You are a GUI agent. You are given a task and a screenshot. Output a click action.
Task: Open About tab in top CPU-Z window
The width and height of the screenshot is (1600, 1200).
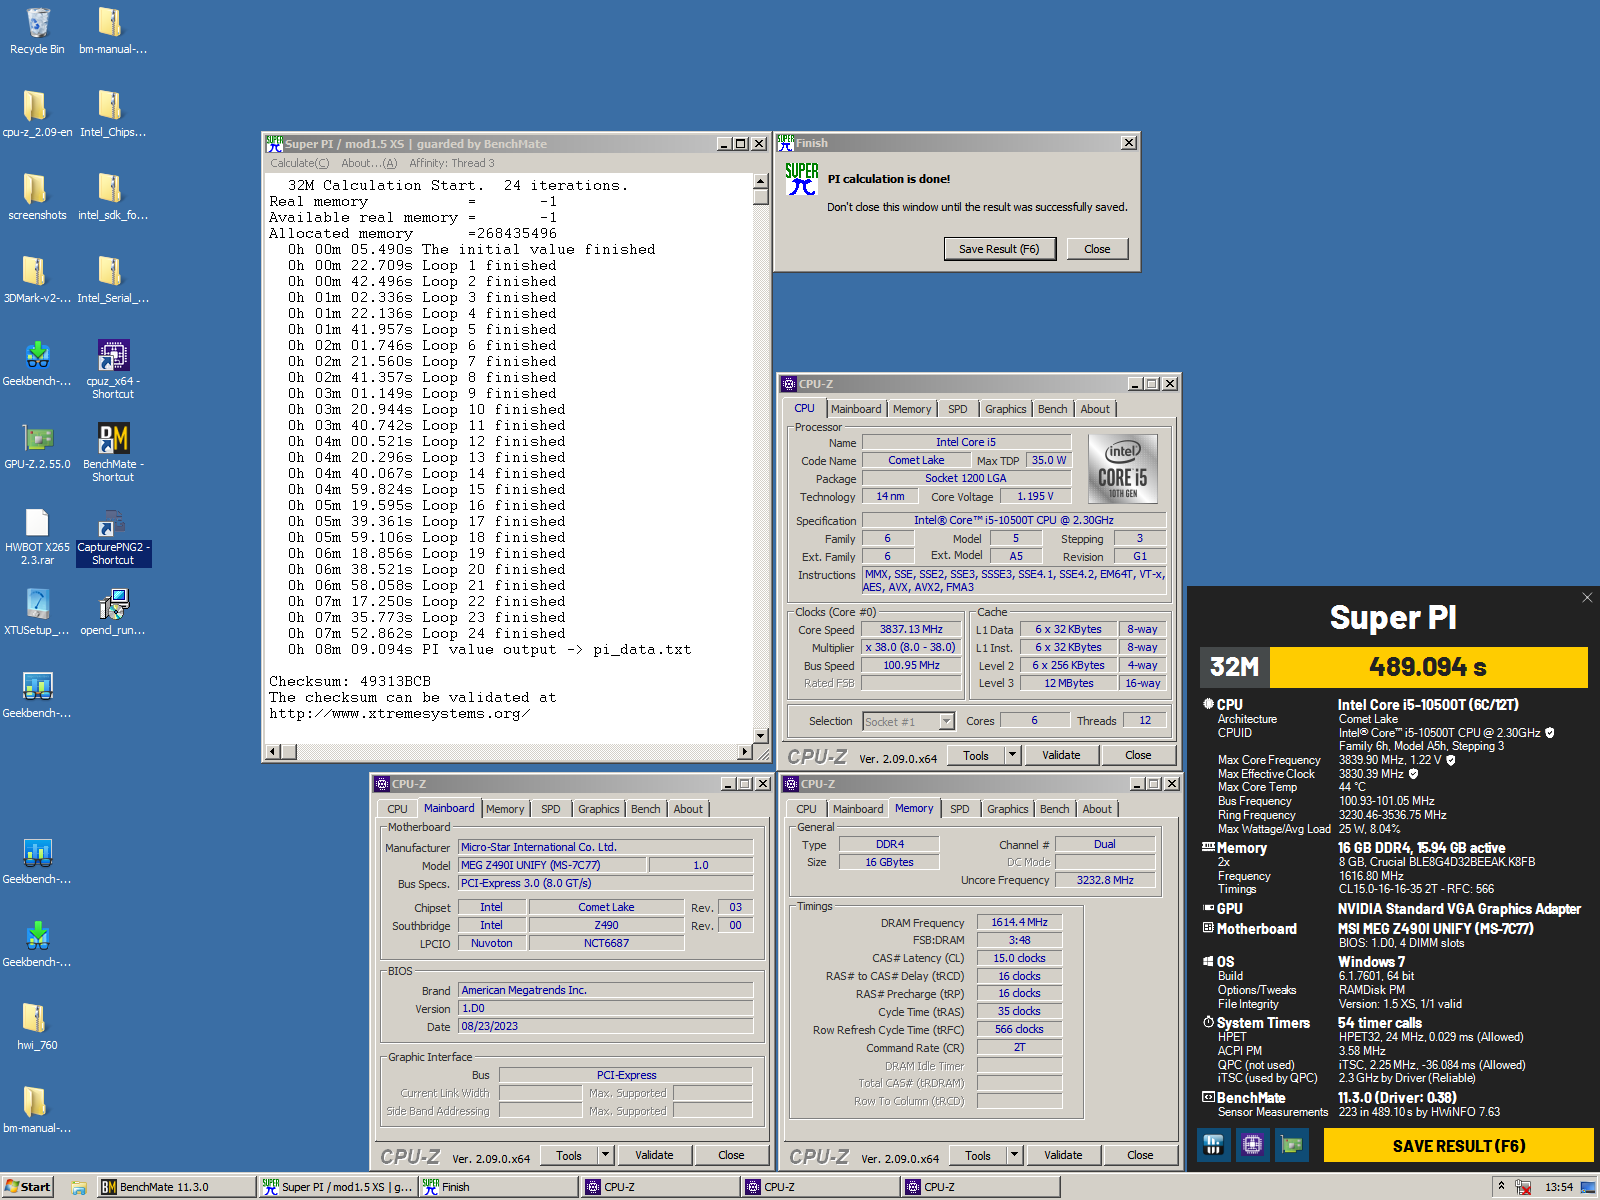coord(1095,409)
